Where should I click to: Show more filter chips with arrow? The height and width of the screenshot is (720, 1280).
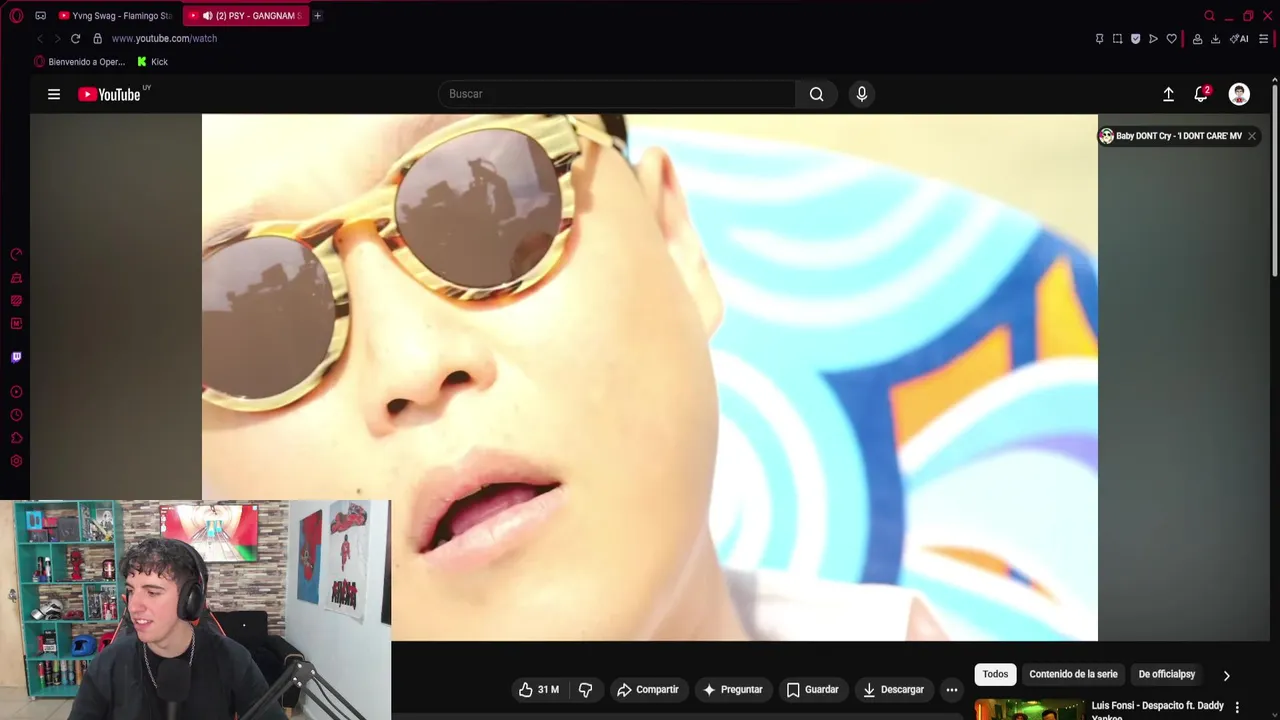[1227, 675]
